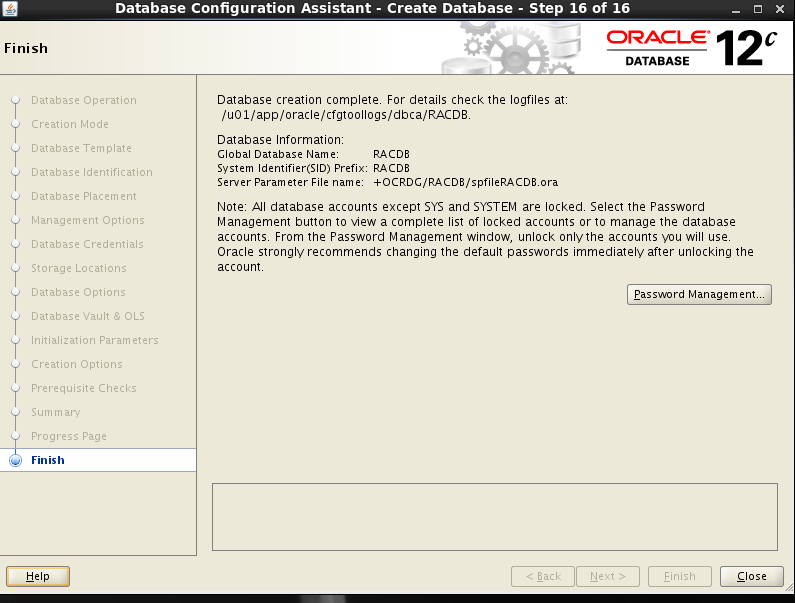
Task: Select the Progress Page step
Action: tap(69, 436)
